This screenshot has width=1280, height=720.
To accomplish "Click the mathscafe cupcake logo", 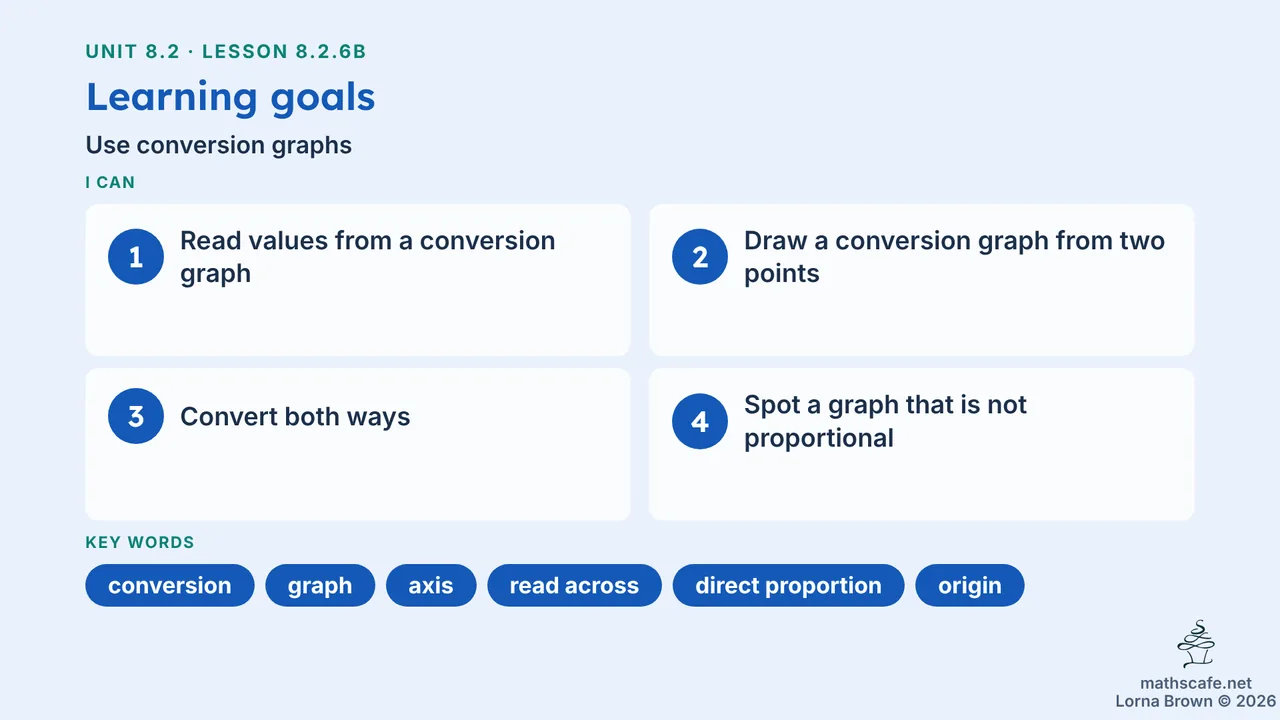I will point(1196,645).
